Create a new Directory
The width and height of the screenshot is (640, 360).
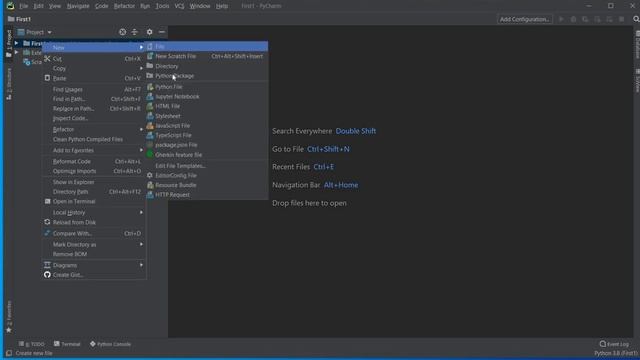point(207,66)
